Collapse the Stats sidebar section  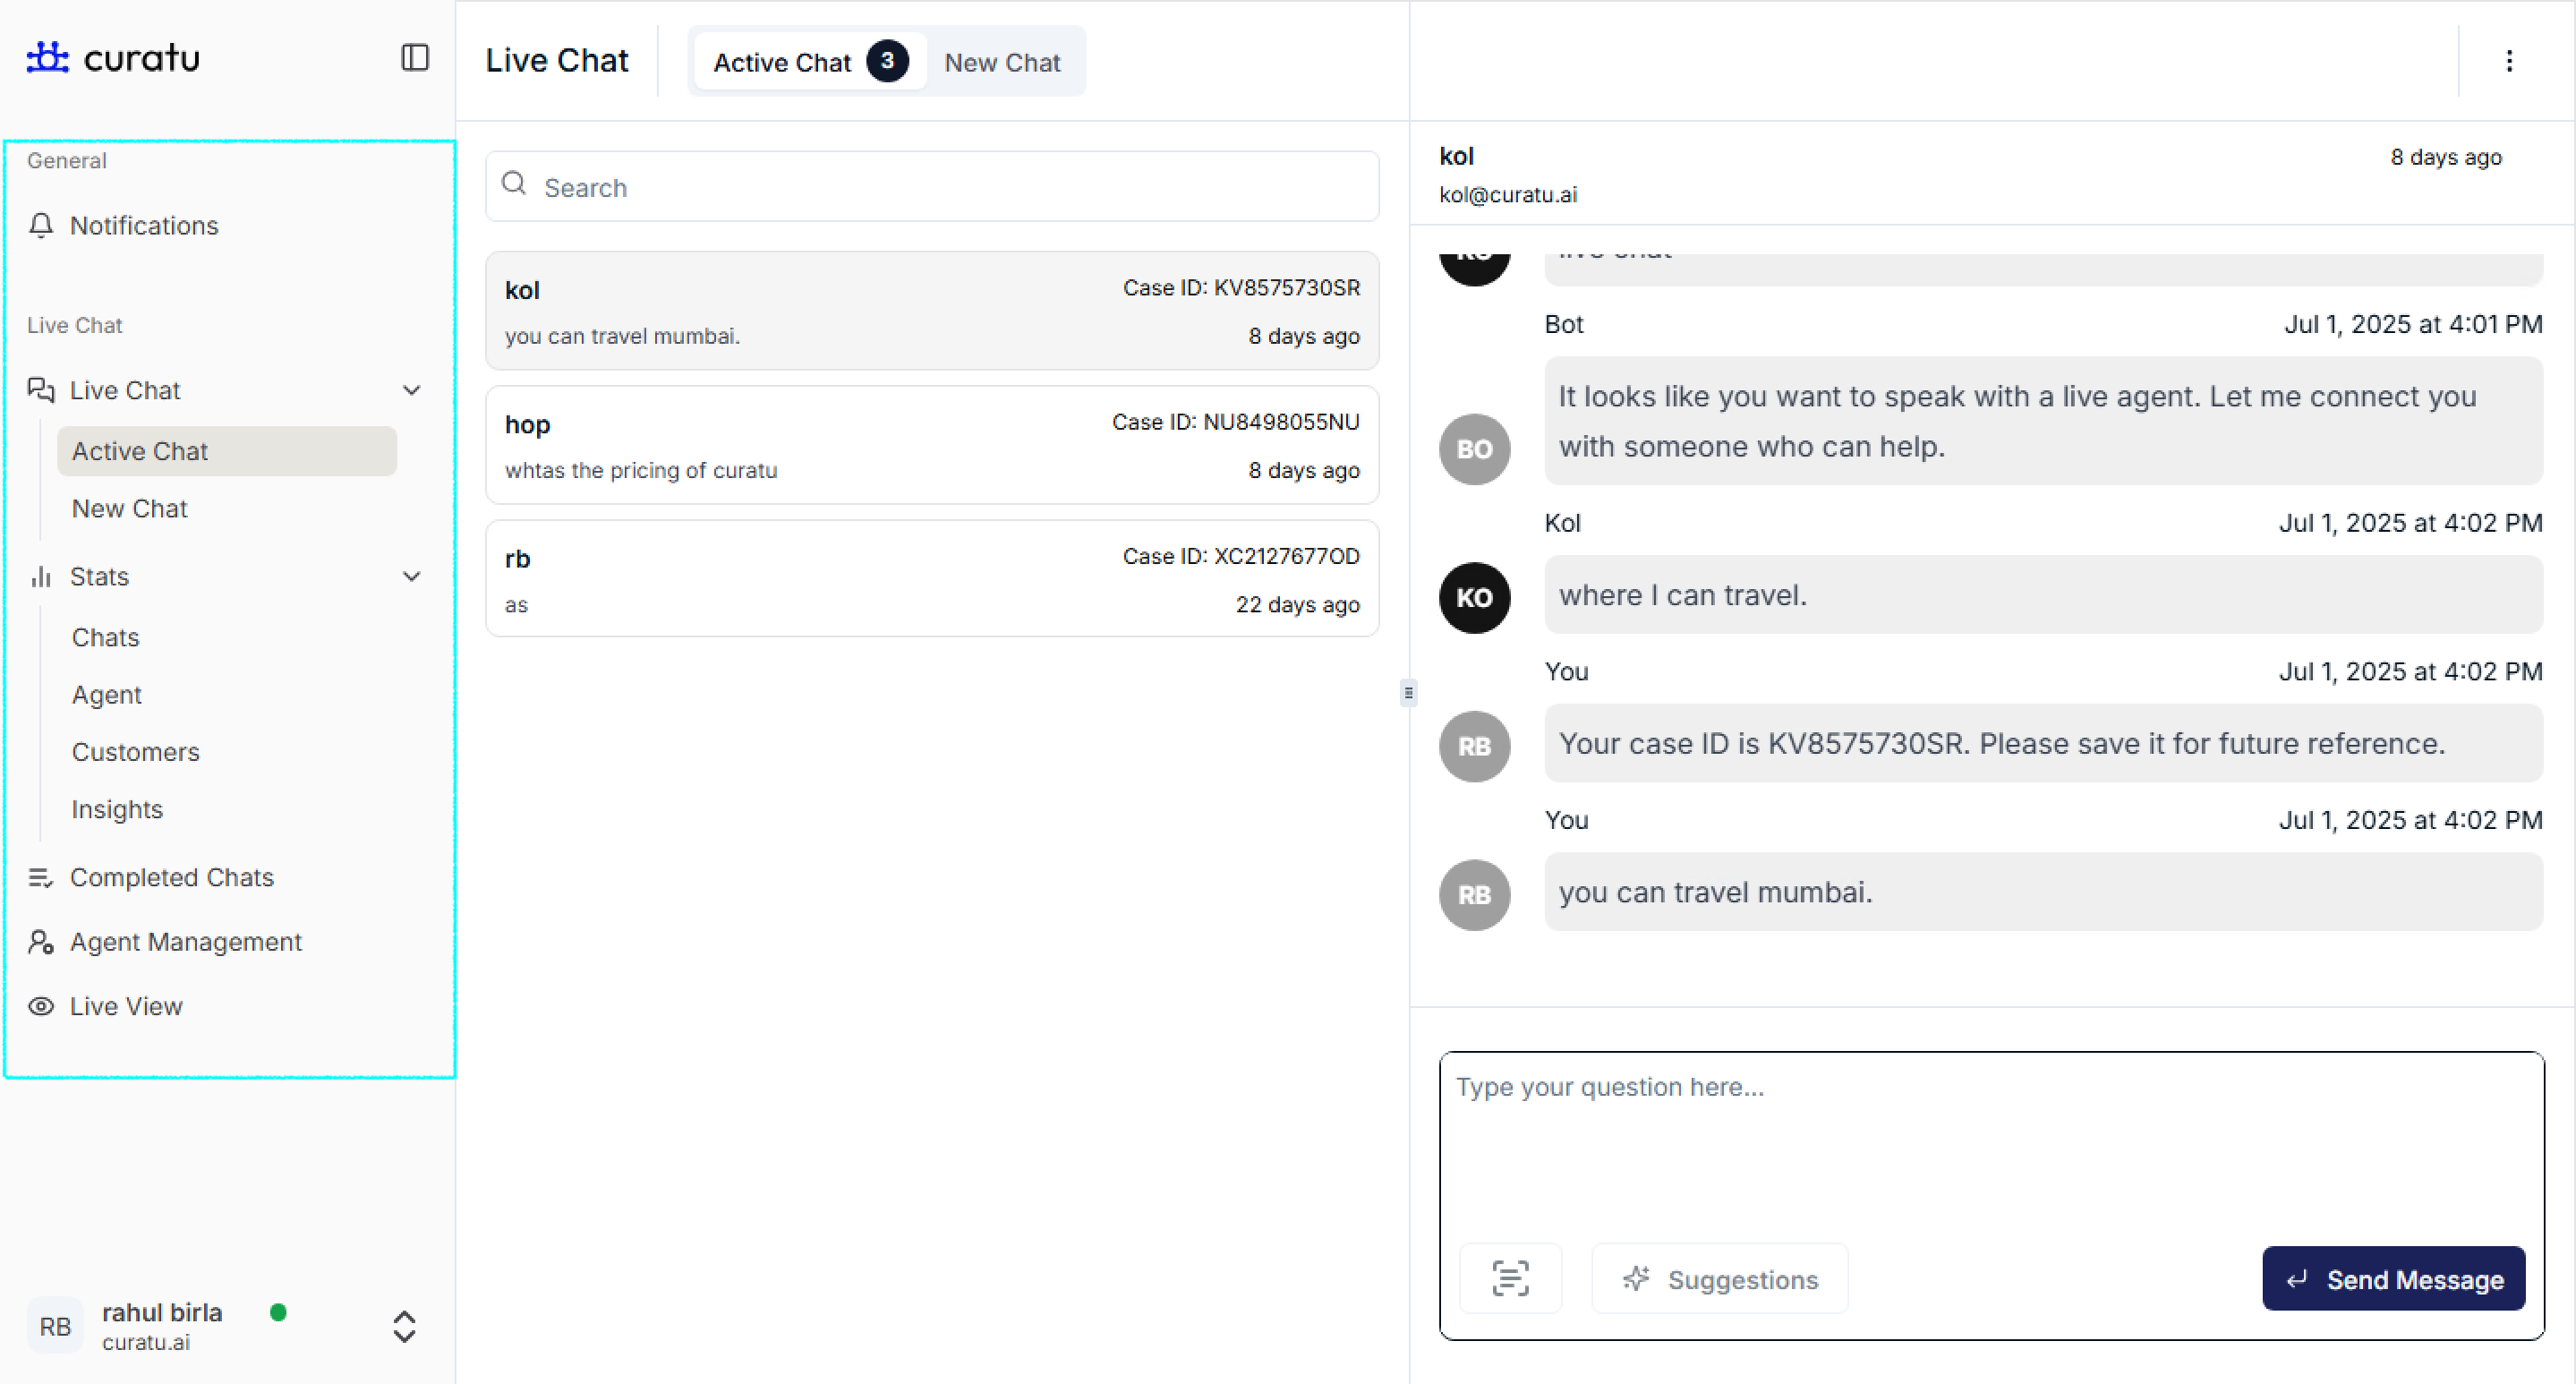tap(411, 576)
